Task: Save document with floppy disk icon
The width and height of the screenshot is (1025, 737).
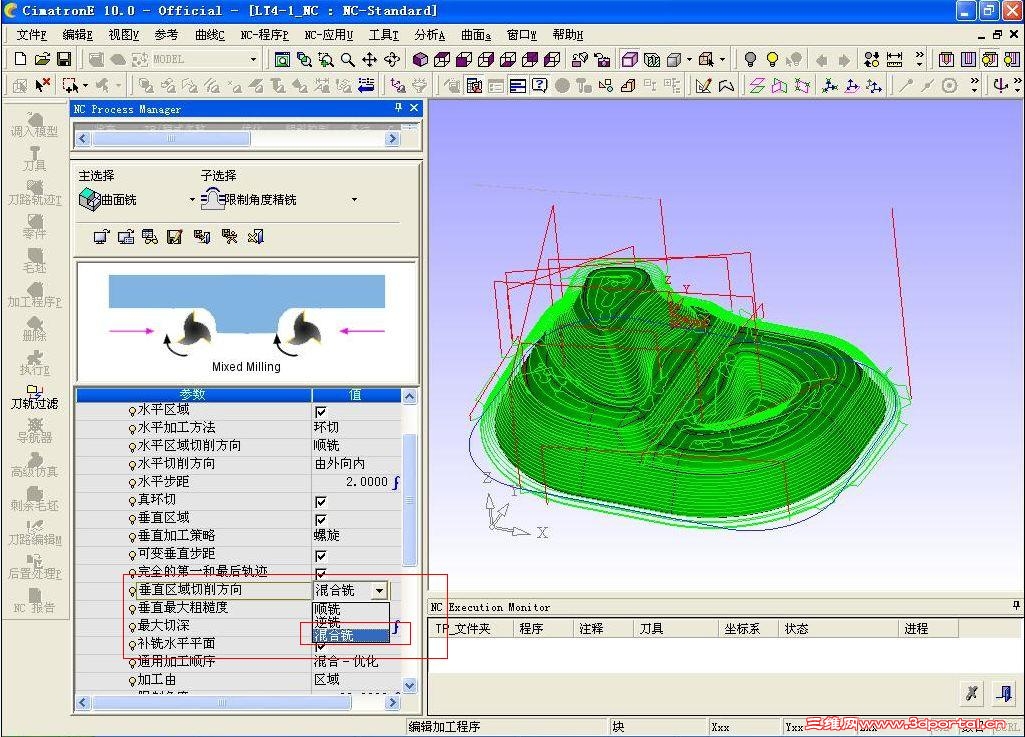Action: click(x=63, y=60)
